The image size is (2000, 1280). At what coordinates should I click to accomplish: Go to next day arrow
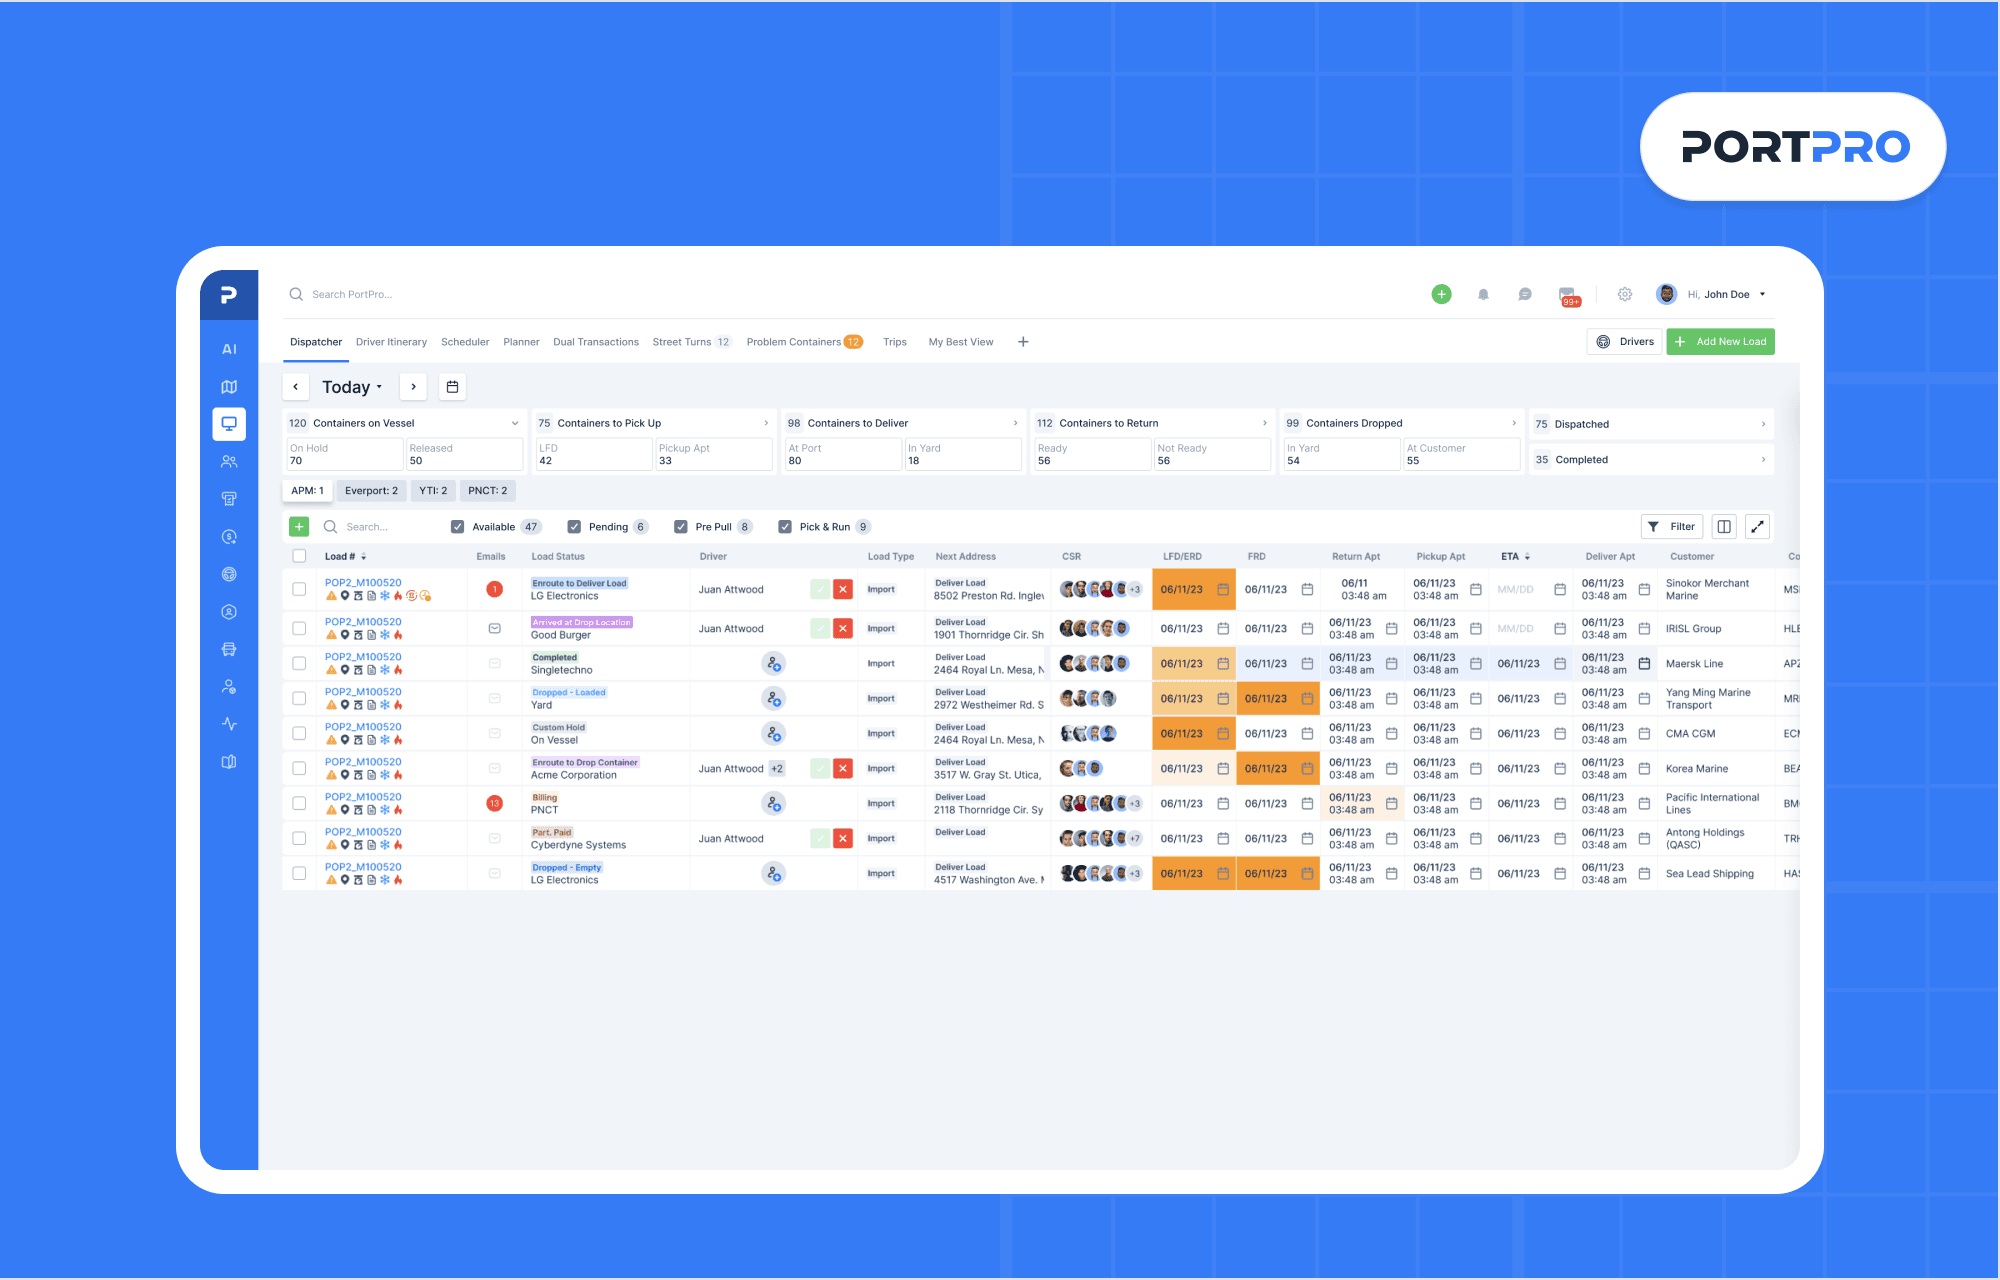click(x=413, y=387)
